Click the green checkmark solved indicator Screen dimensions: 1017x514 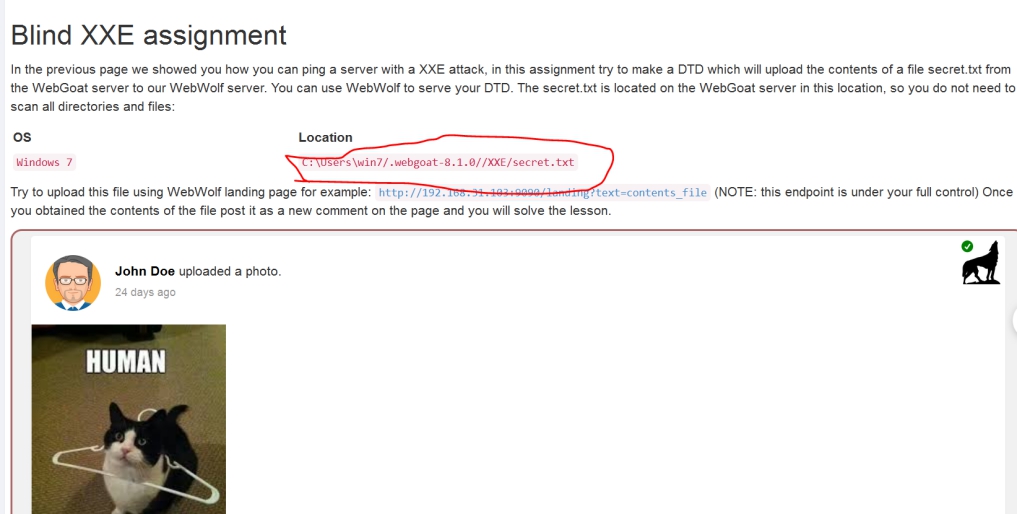pos(967,246)
